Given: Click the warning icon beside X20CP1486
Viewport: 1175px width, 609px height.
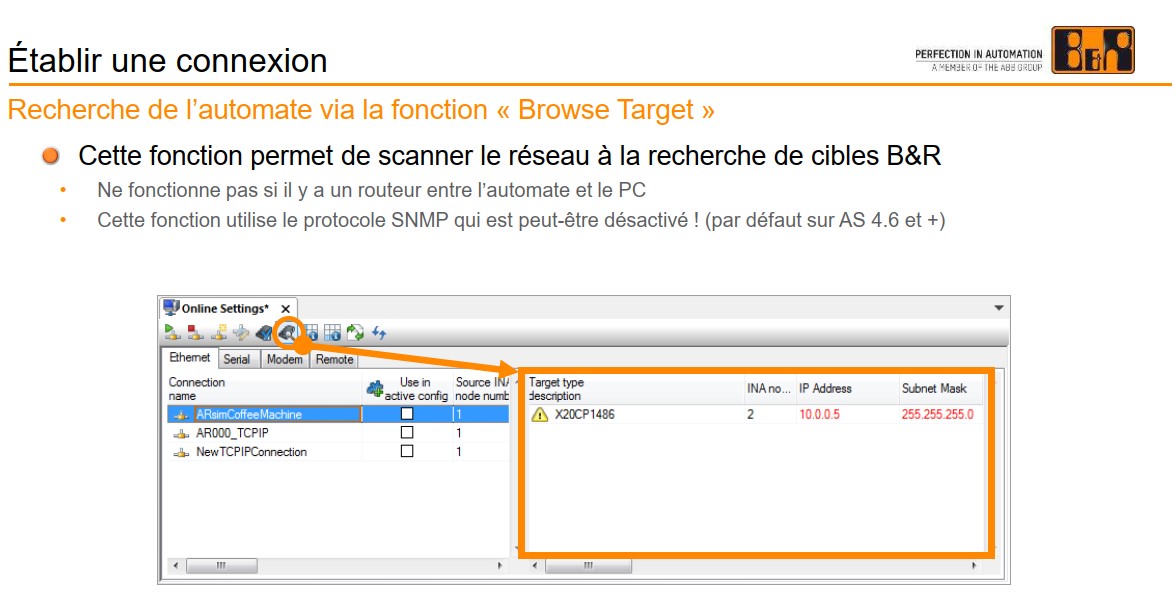Looking at the screenshot, I should (x=540, y=414).
